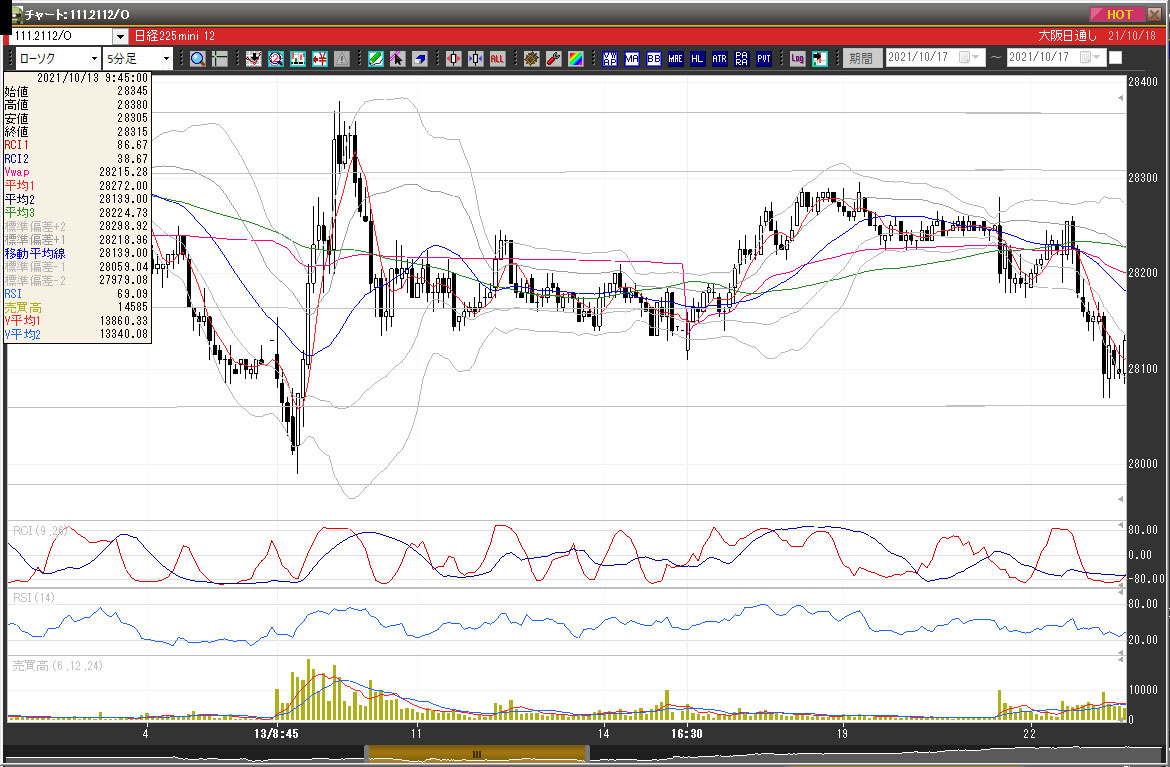This screenshot has width=1170, height=767.
Task: Click the RSI(14) panel label
Action: (34, 598)
